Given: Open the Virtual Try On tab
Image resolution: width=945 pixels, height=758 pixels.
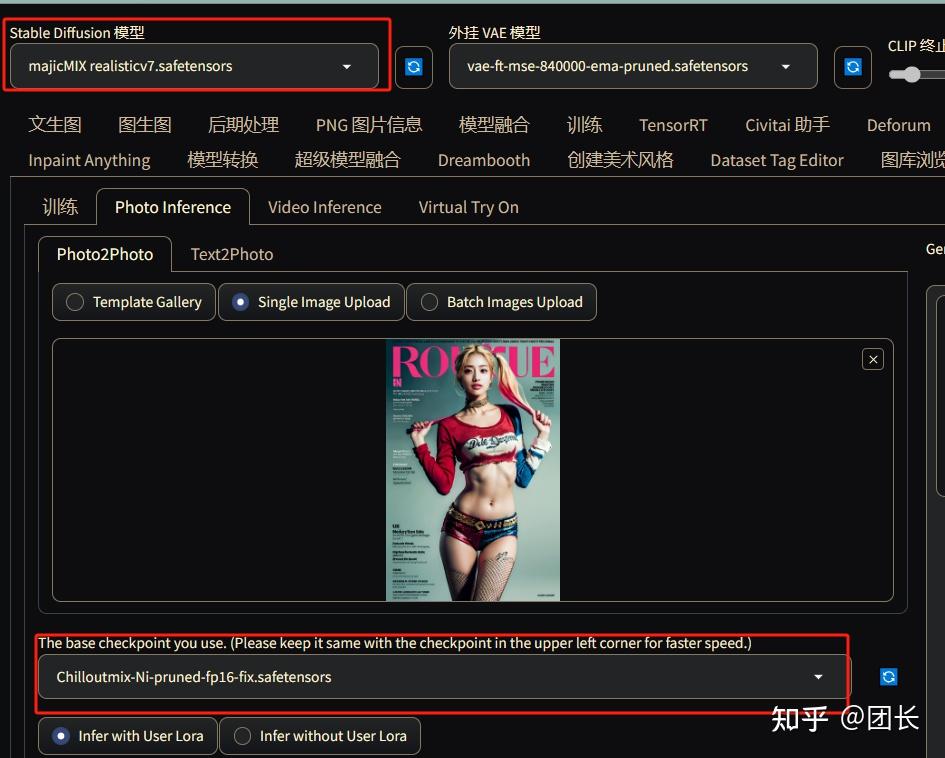Looking at the screenshot, I should tap(468, 207).
